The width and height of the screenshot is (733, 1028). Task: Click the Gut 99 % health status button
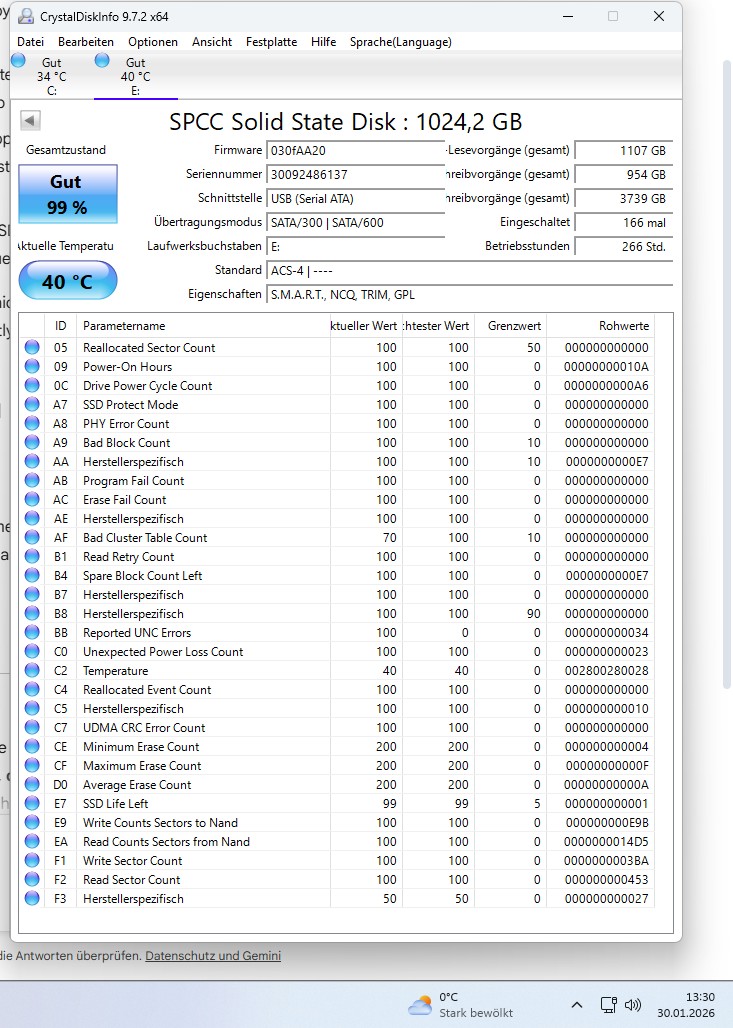point(67,195)
